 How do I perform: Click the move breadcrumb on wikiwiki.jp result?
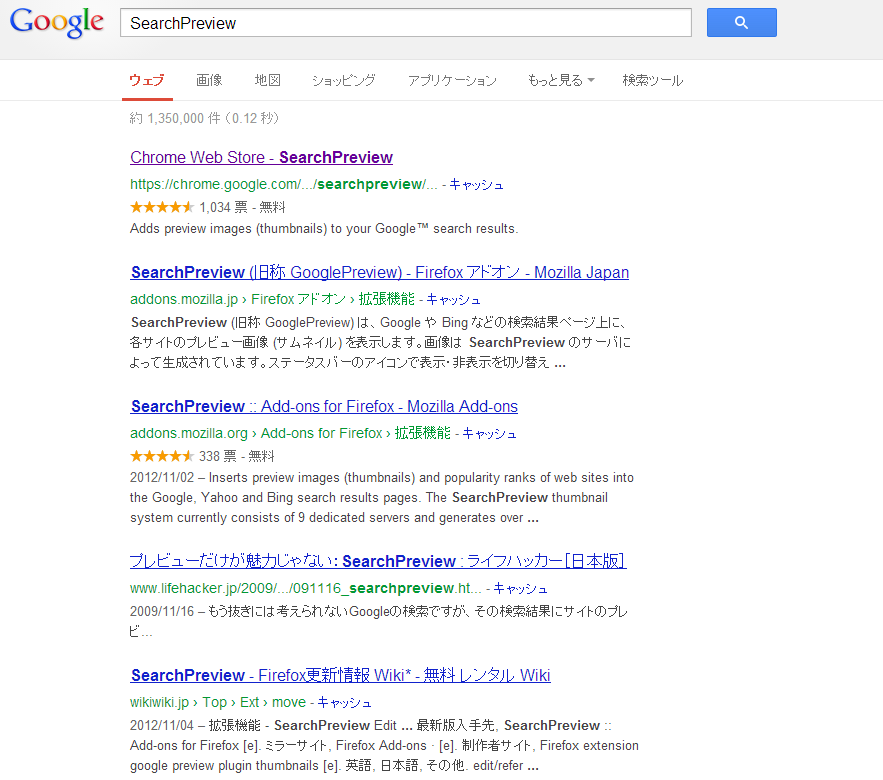pyautogui.click(x=289, y=702)
